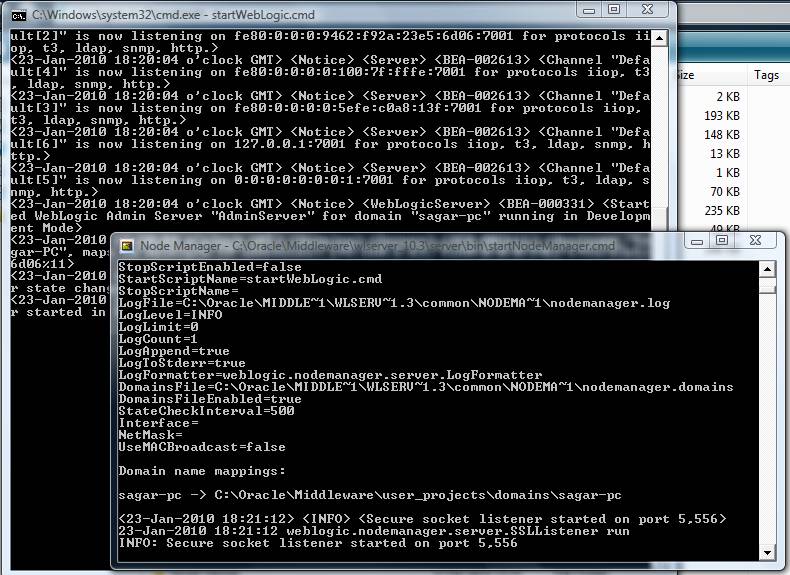The image size is (790, 575).
Task: Select the 1 KB file size entry
Action: point(728,173)
